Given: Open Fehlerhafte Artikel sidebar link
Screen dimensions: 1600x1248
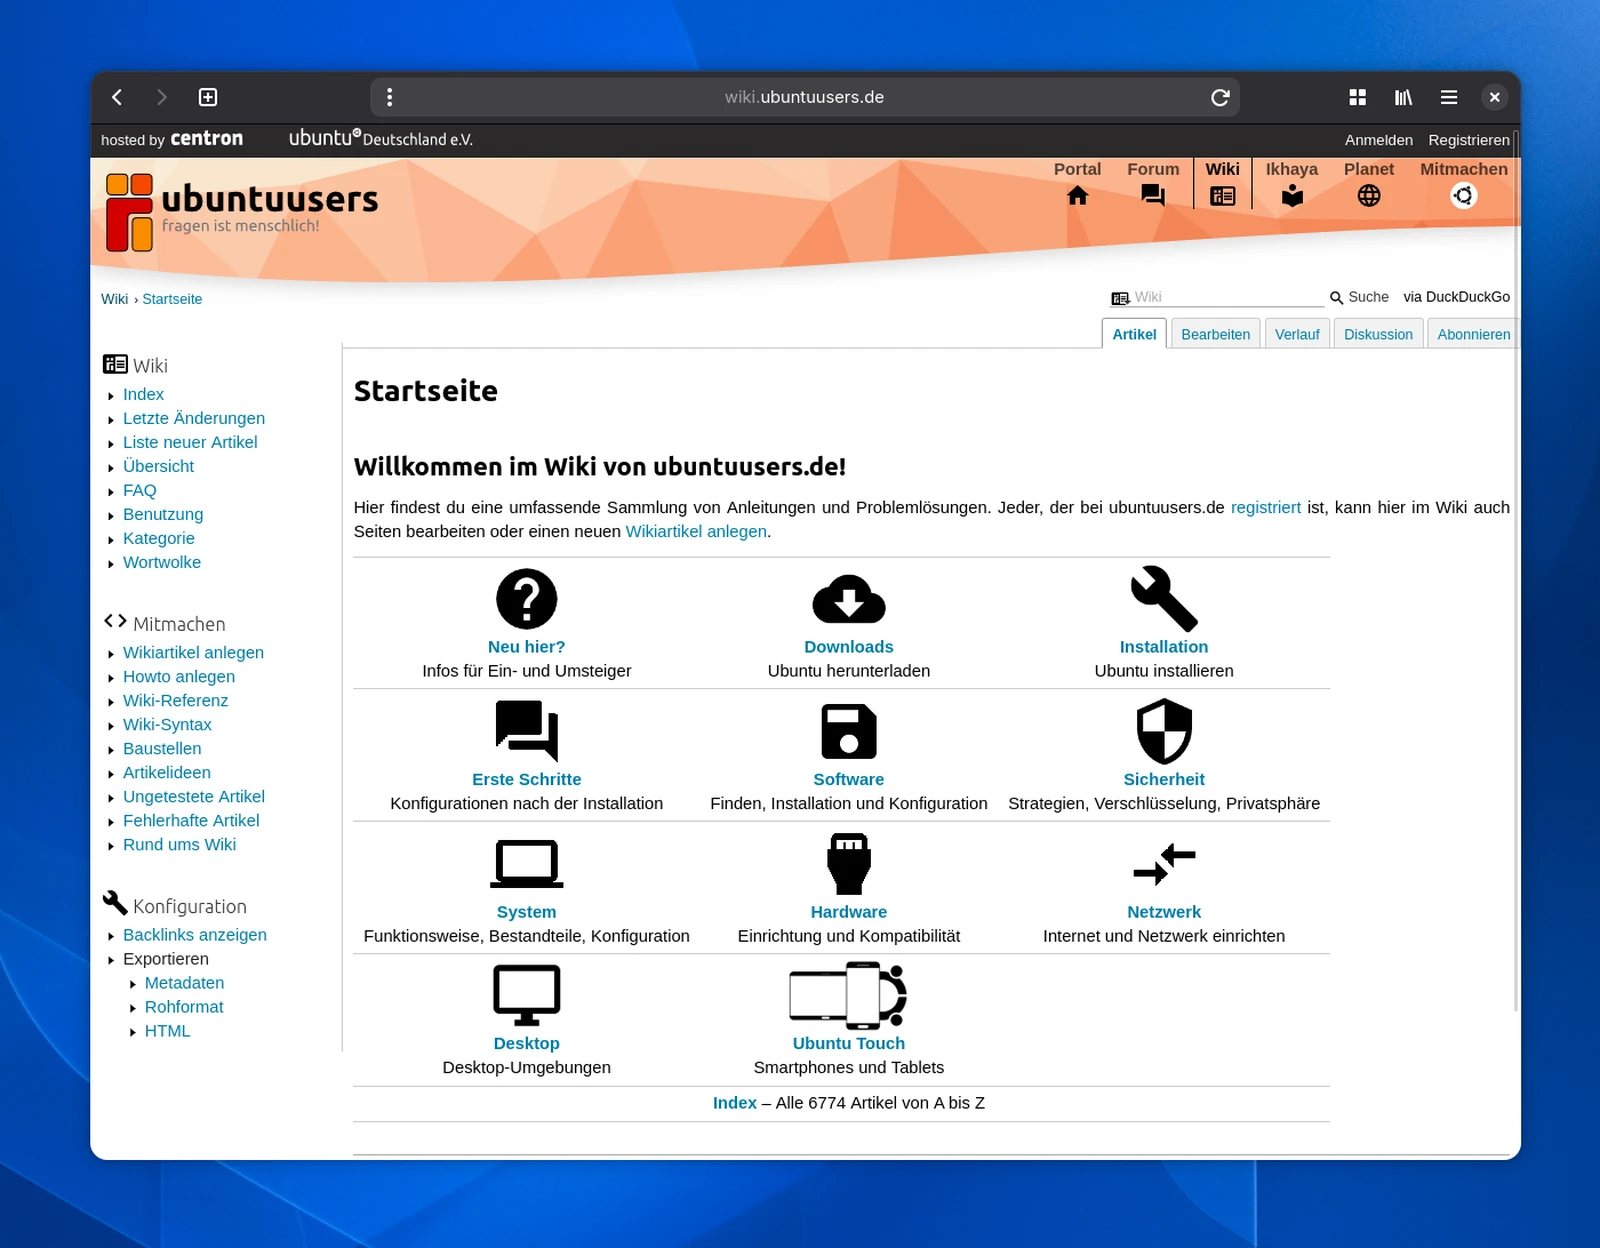Looking at the screenshot, I should click(191, 820).
